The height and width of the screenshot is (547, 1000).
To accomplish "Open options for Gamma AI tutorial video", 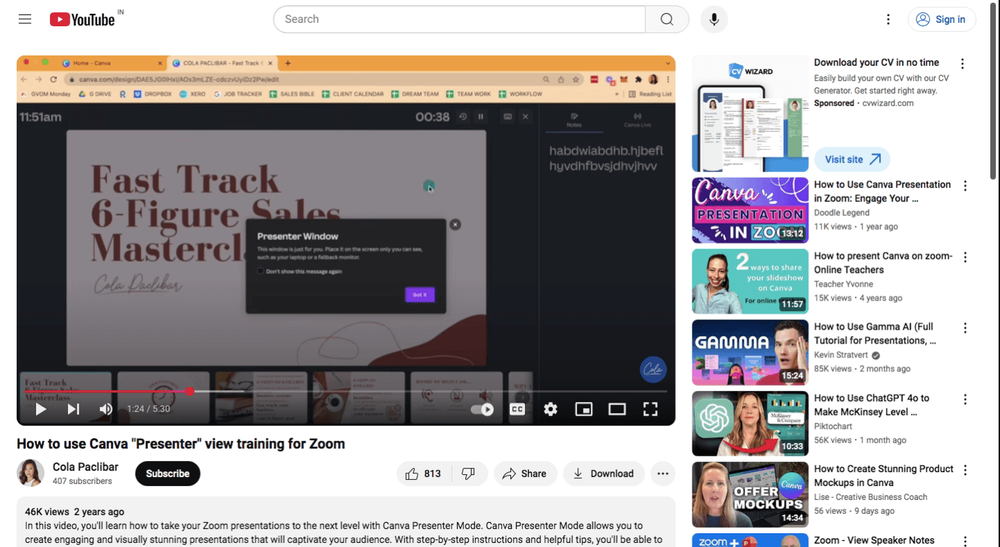I will [965, 328].
